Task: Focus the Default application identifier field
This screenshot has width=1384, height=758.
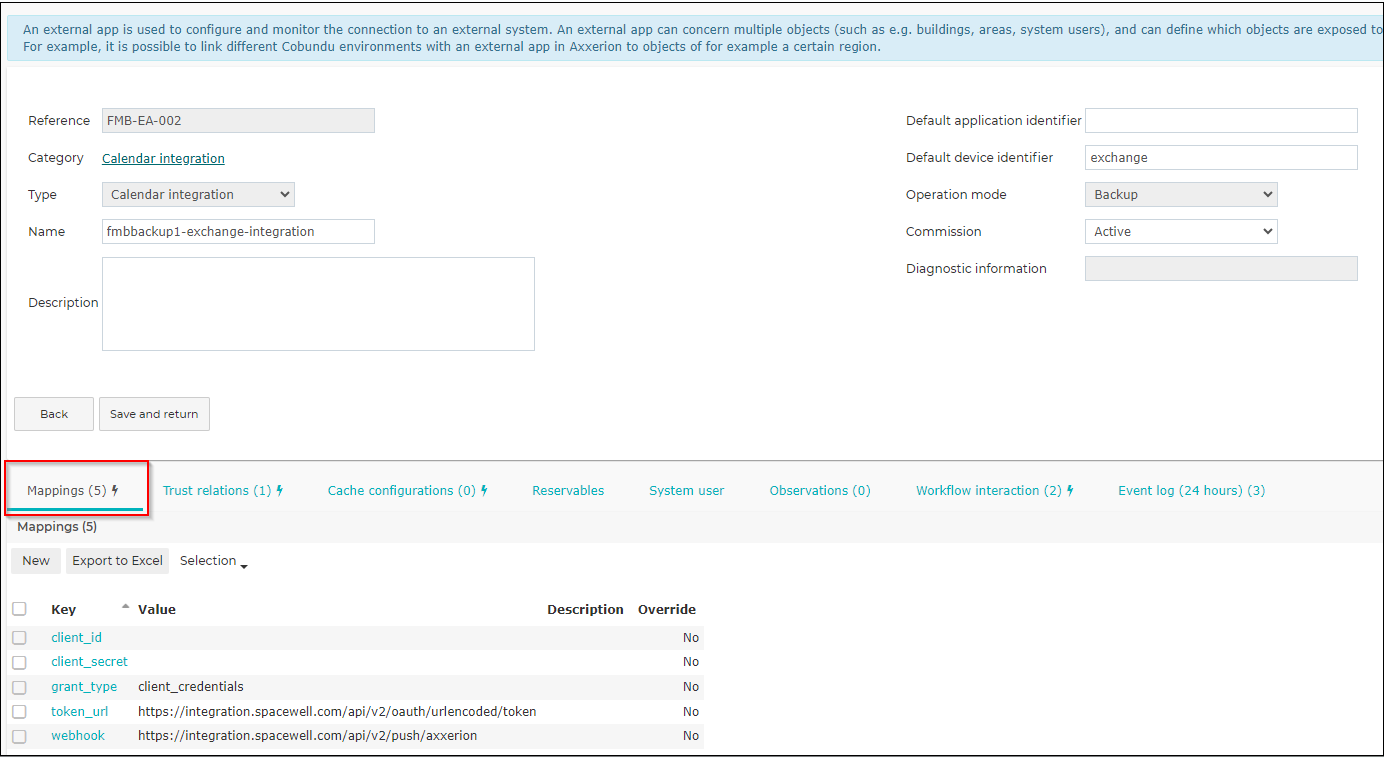Action: 1221,120
